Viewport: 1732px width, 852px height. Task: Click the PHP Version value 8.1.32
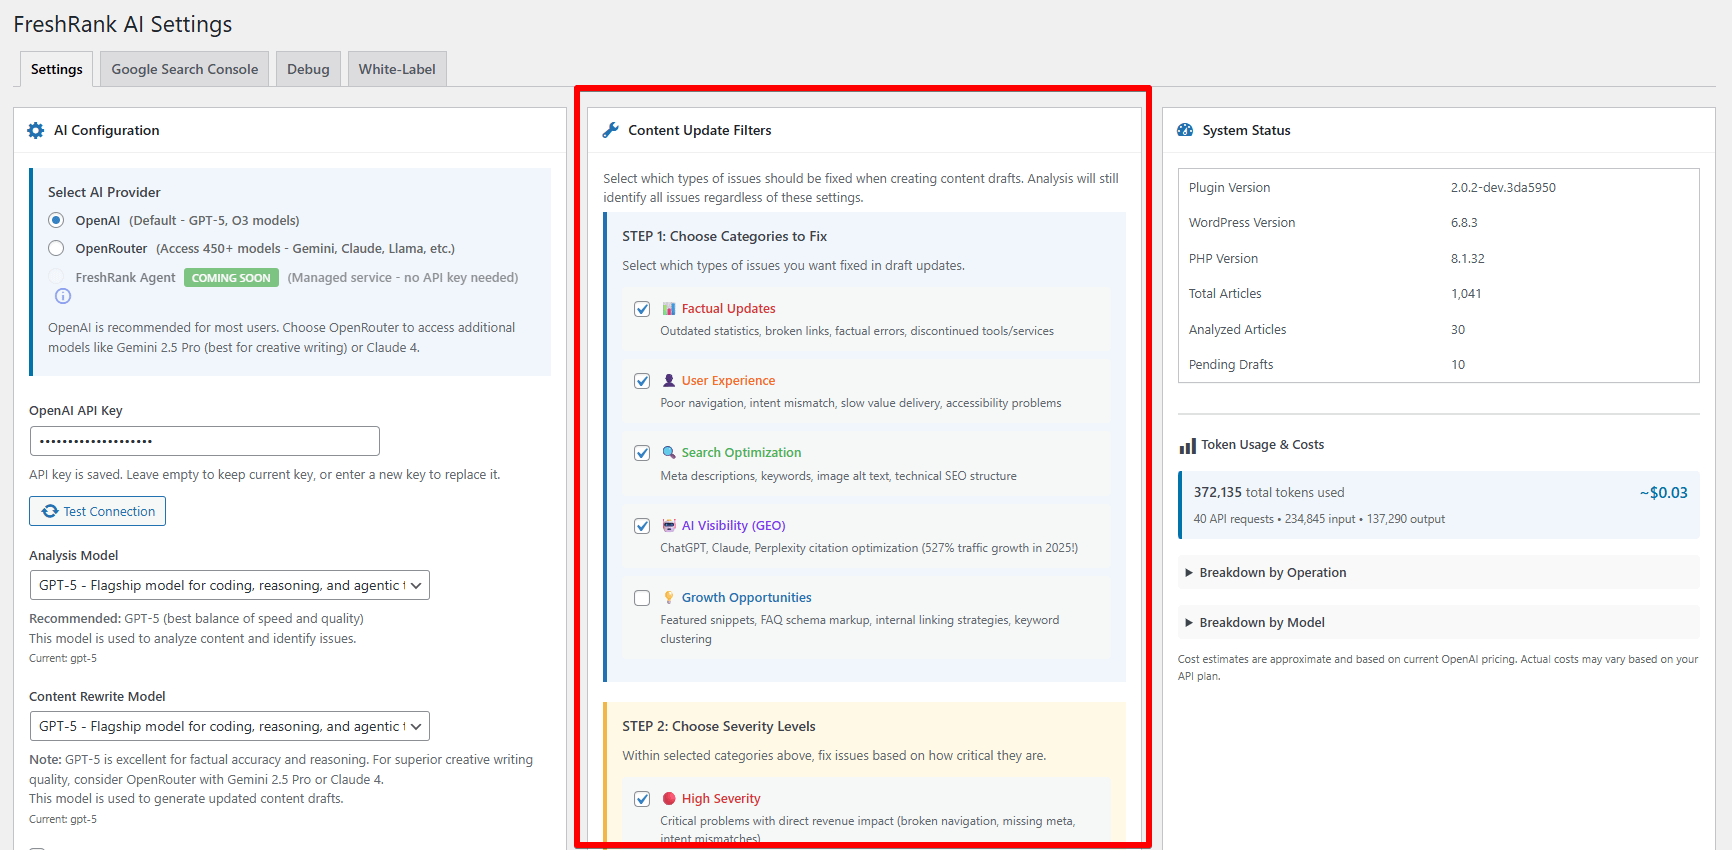[1468, 258]
